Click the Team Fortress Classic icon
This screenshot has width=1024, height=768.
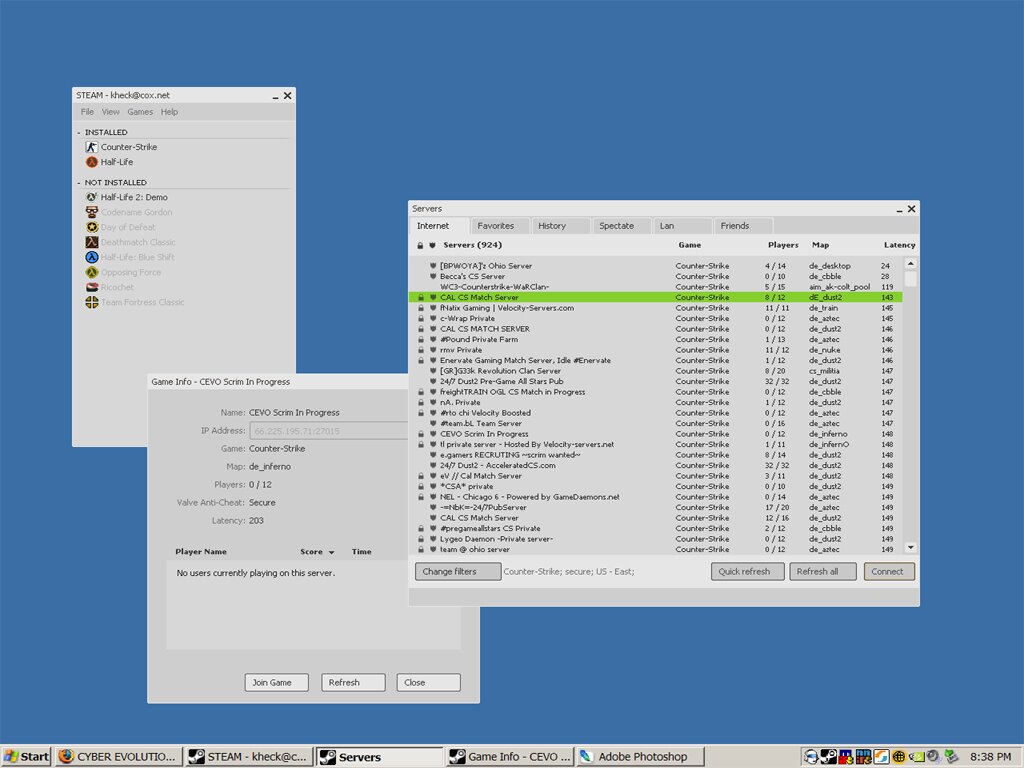[91, 302]
